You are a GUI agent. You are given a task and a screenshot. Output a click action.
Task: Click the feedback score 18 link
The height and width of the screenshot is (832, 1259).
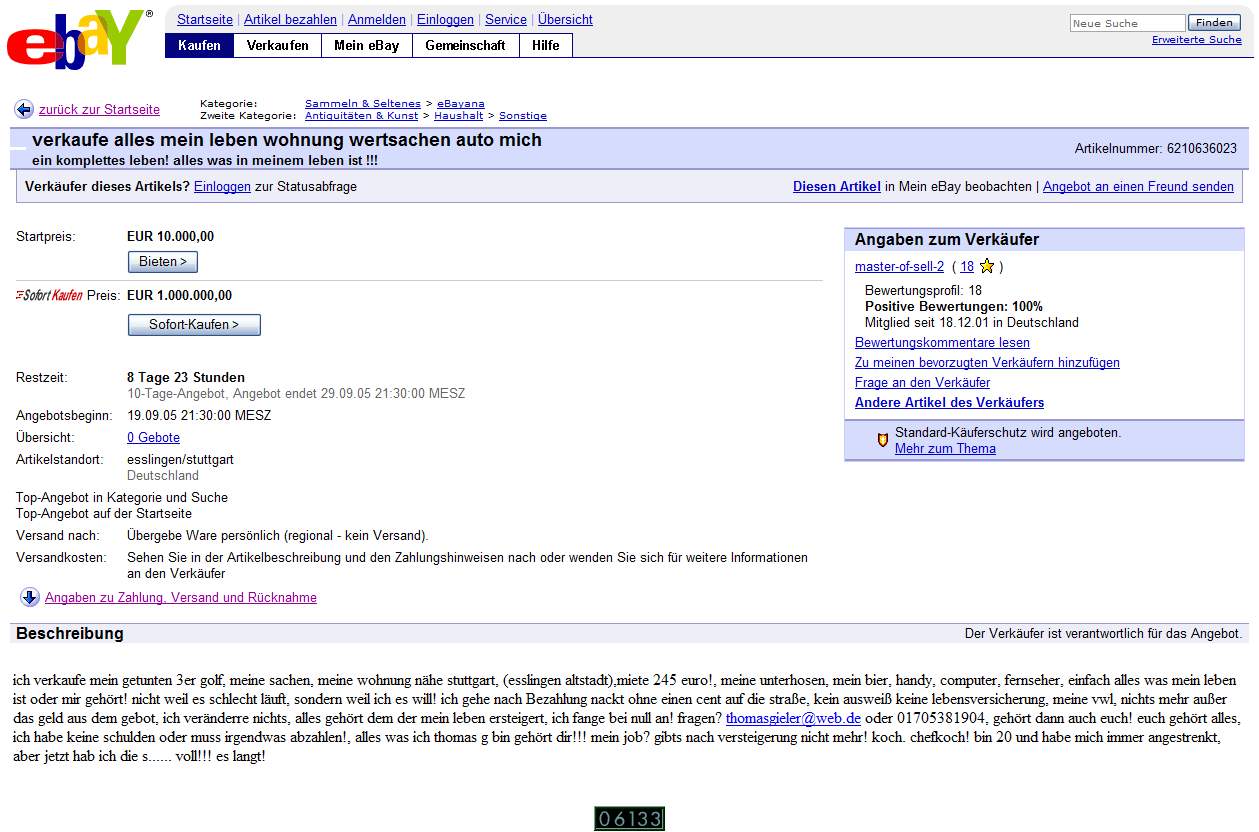click(x=967, y=267)
